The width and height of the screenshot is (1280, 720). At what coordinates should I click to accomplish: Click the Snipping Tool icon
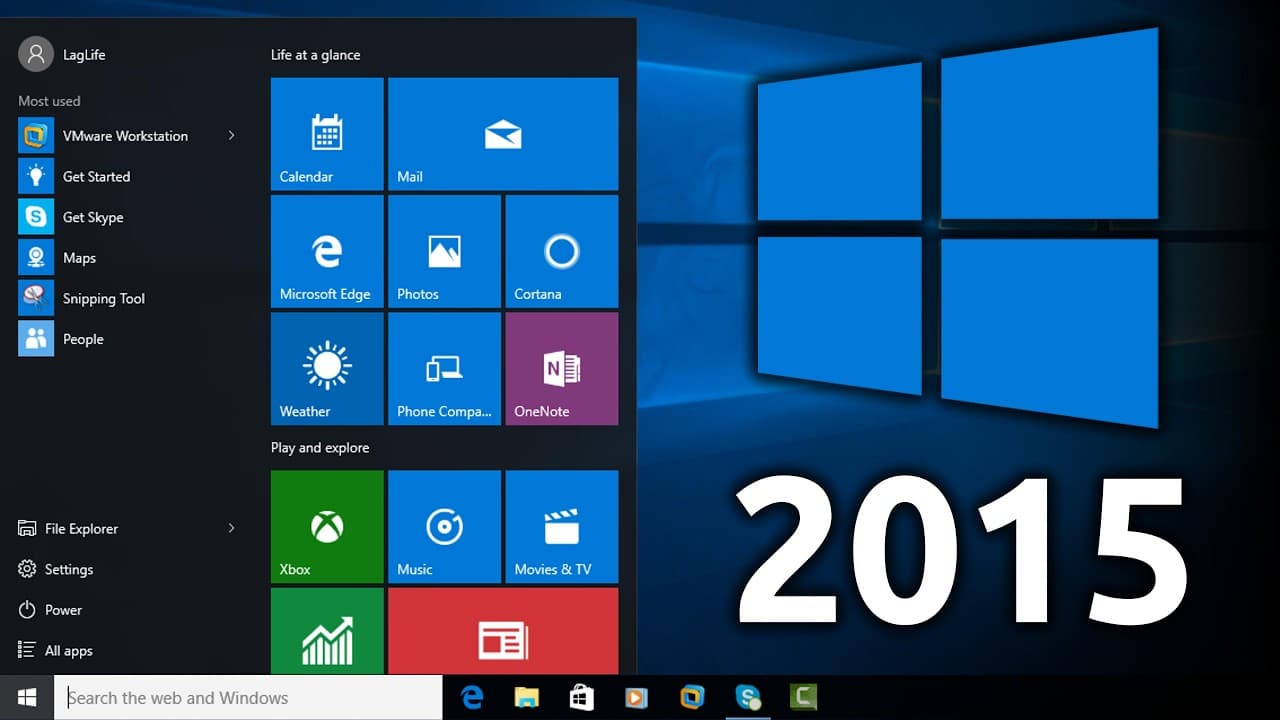[x=36, y=298]
